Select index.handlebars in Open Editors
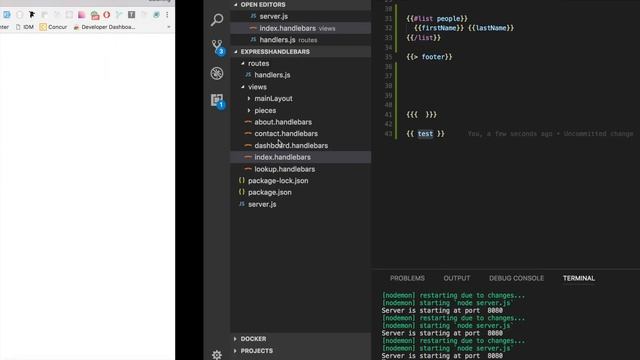The image size is (640, 360). tap(301, 28)
